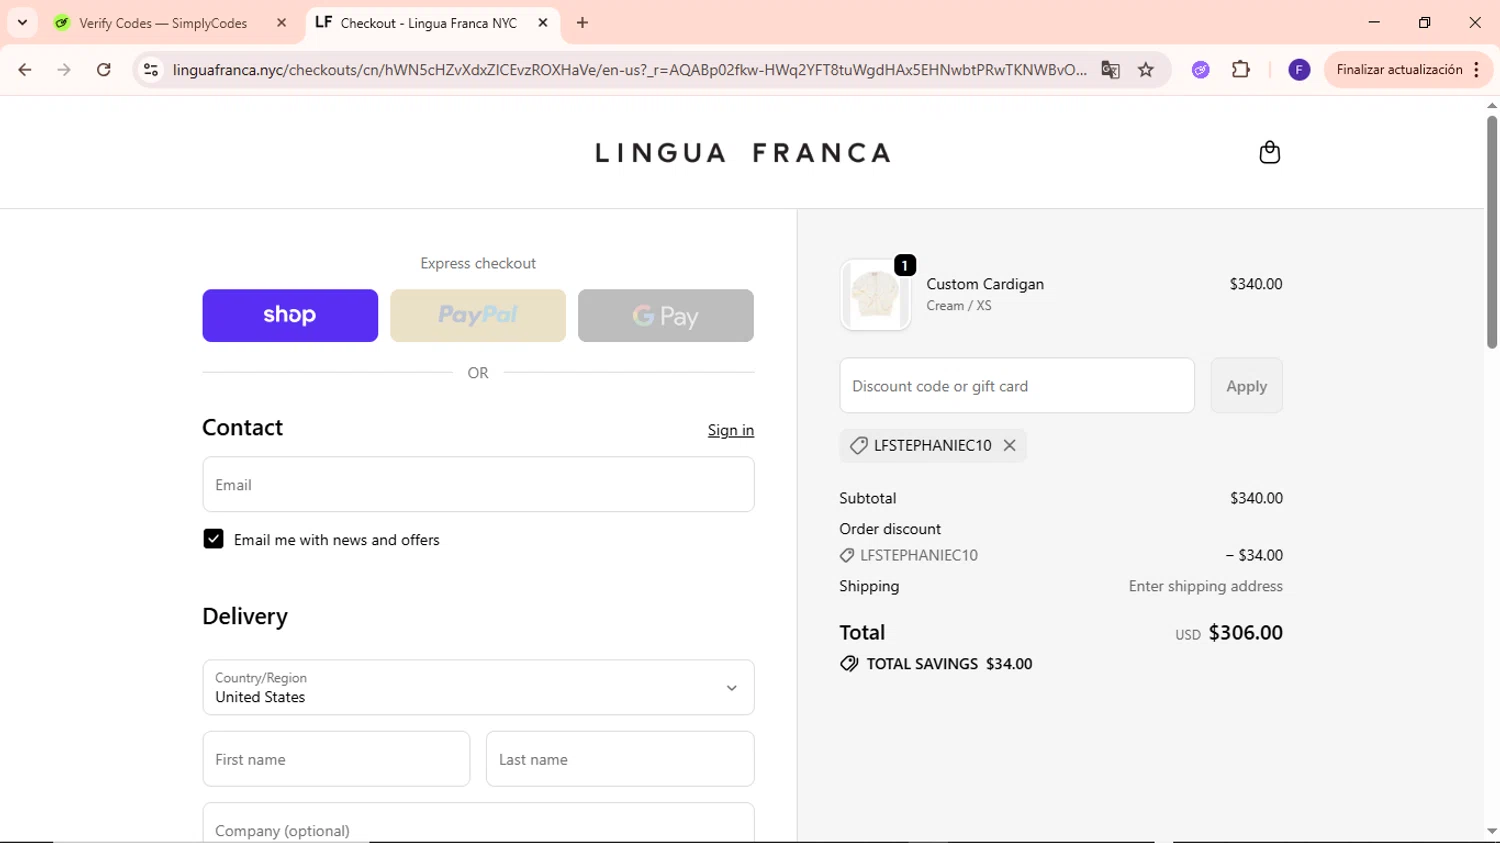The height and width of the screenshot is (843, 1500).
Task: Close the Checkout Lingua Franca tab
Action: click(x=543, y=22)
